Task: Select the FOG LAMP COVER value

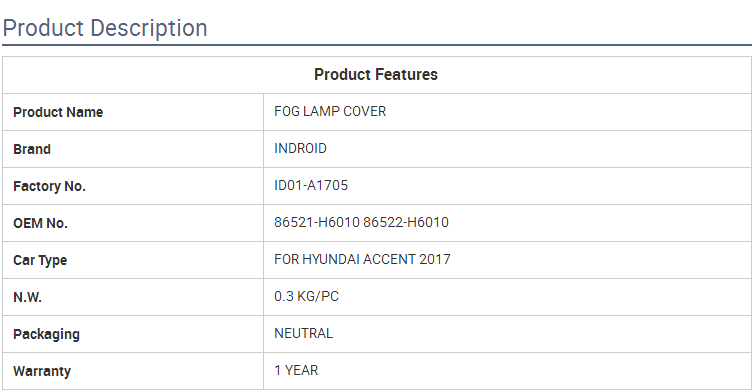Action: (330, 111)
